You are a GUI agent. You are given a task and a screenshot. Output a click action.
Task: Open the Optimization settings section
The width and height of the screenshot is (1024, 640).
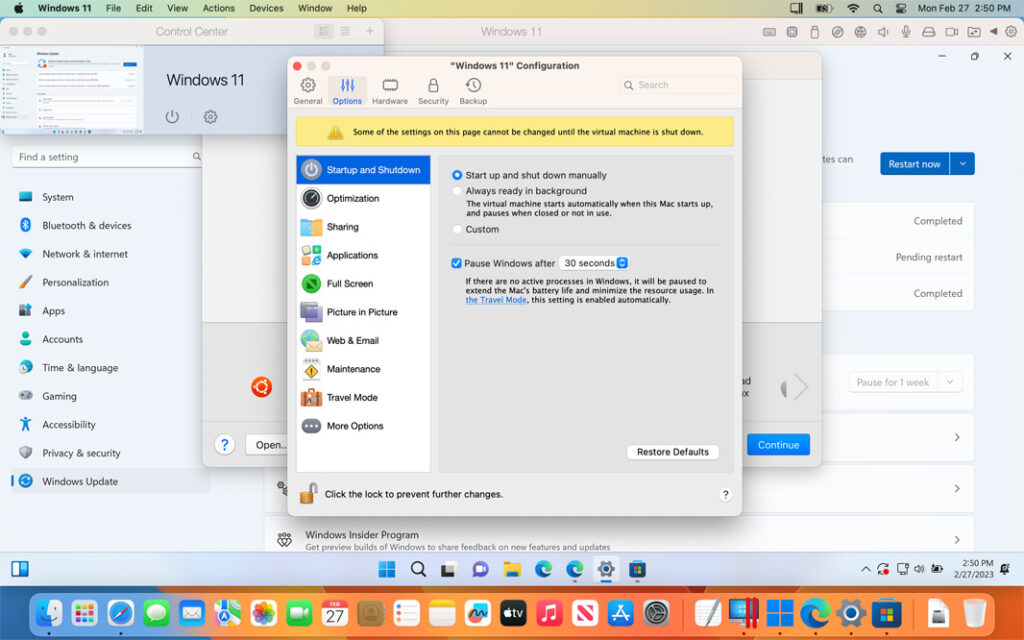[x=352, y=198]
